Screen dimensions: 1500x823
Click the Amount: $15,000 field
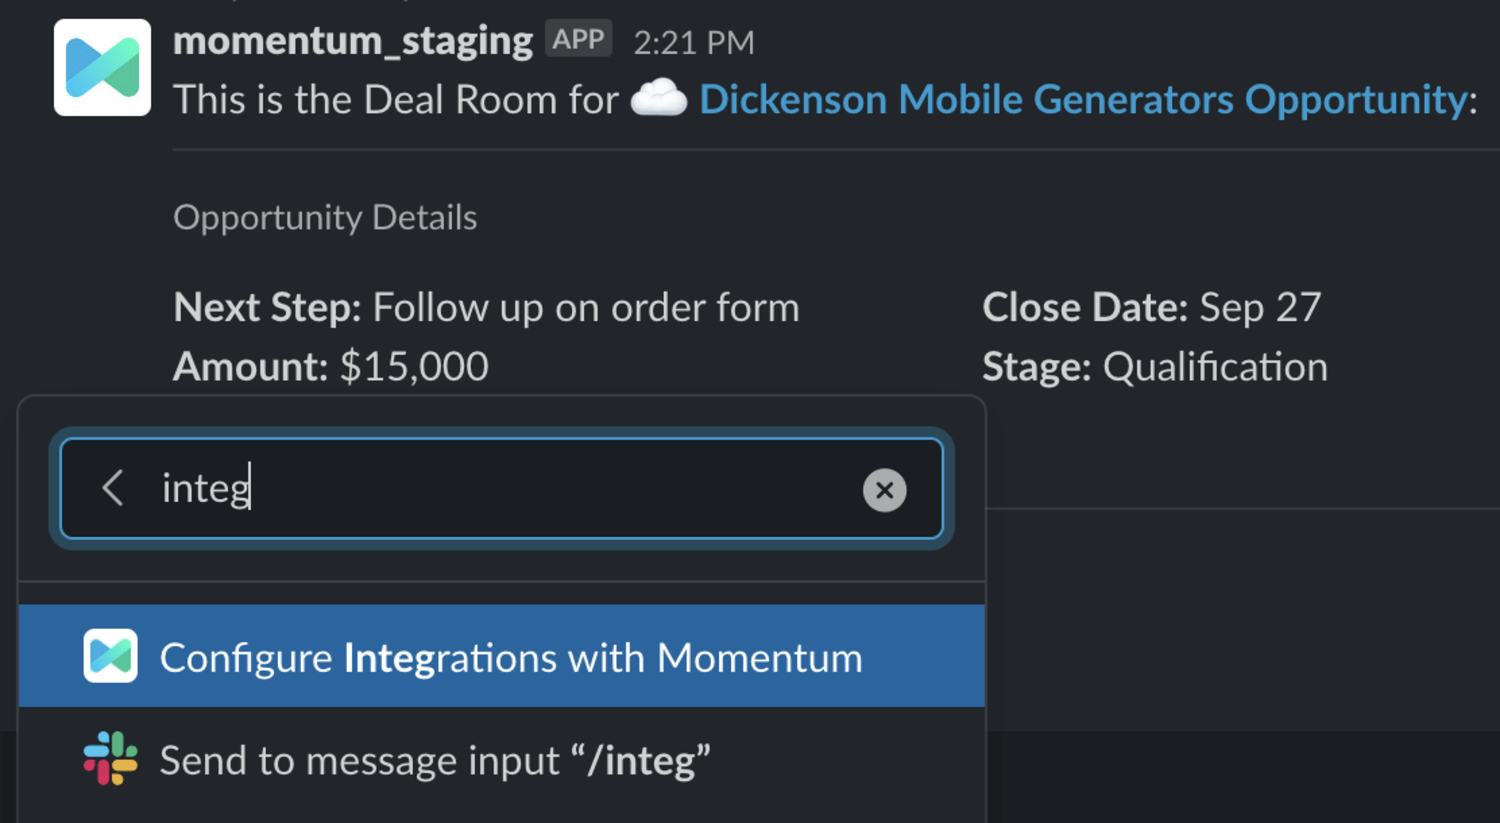330,367
